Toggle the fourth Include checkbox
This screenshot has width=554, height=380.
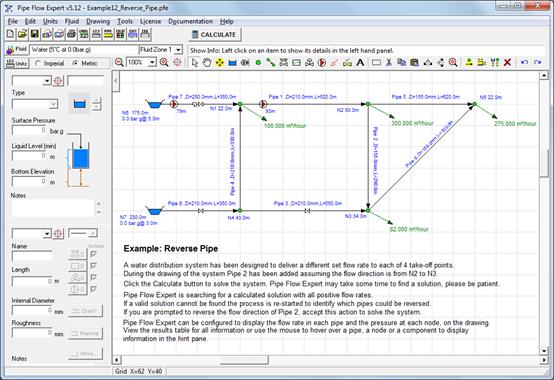pos(93,289)
